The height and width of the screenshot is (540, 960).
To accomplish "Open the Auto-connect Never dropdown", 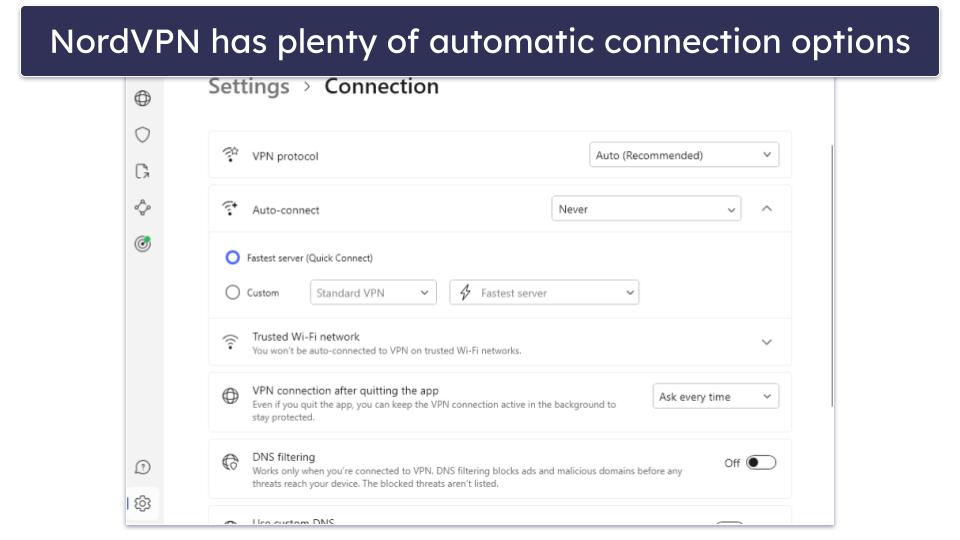I will pyautogui.click(x=646, y=209).
